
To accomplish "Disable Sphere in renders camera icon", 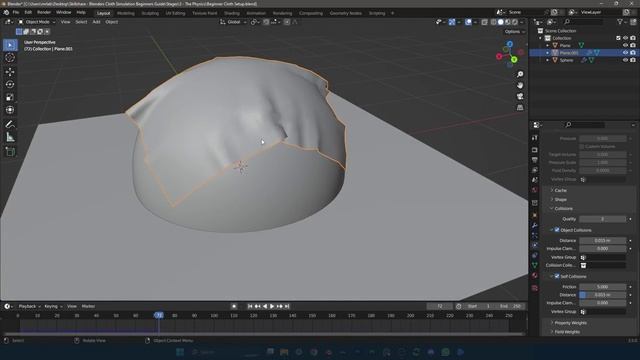I will coord(633,60).
